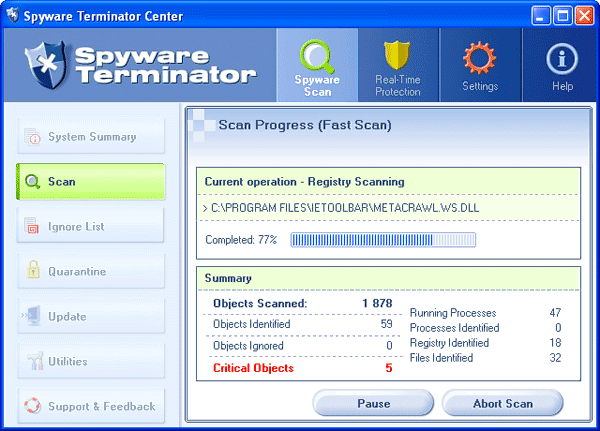Viewport: 600px width, 431px height.
Task: Click the 'Summary' heading
Action: pos(228,278)
